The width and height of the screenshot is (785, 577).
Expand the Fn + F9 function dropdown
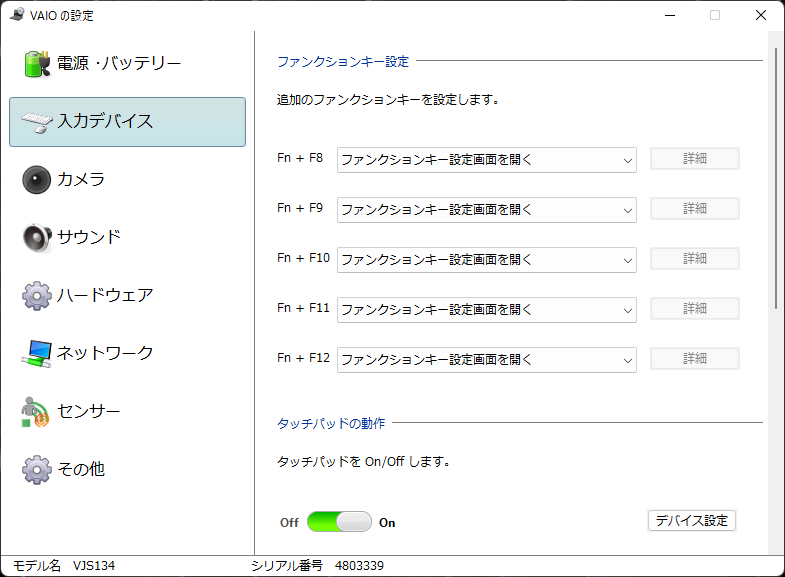pos(487,210)
